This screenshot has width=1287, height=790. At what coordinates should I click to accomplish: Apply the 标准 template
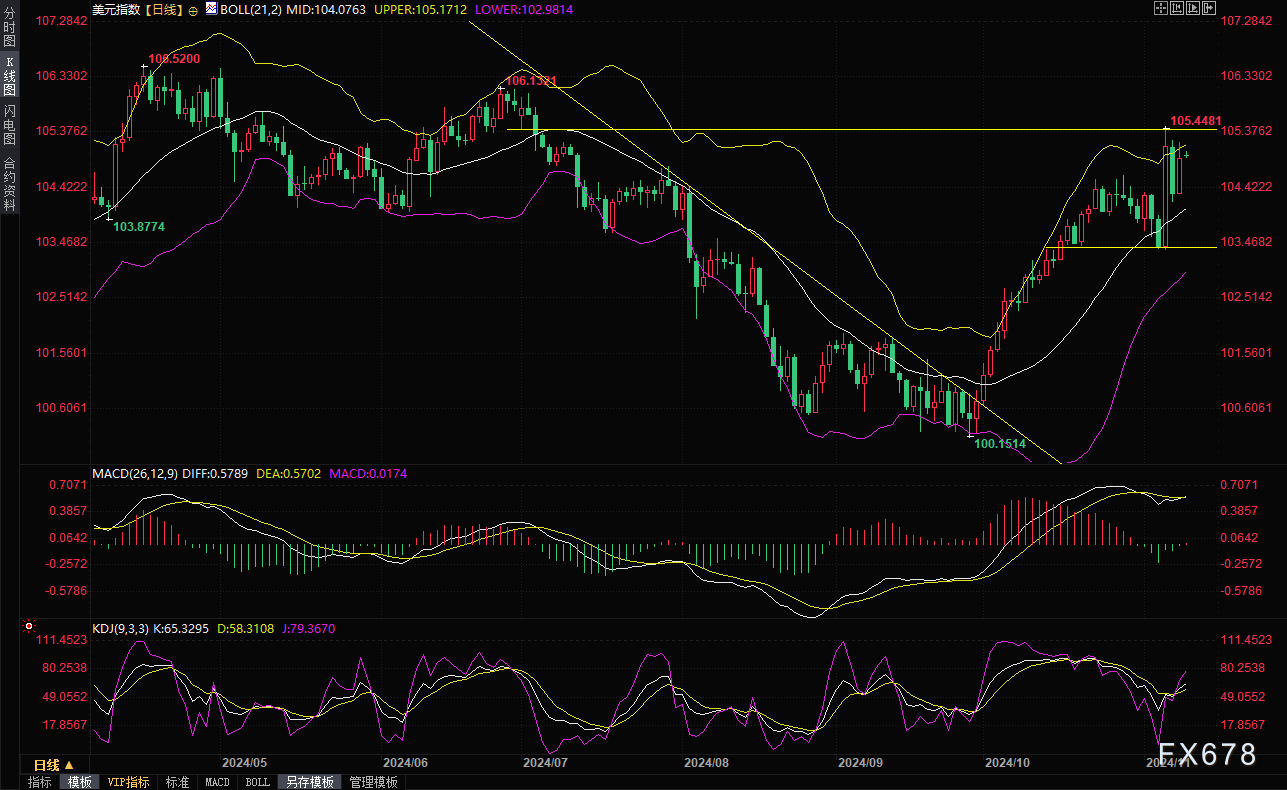tap(177, 782)
